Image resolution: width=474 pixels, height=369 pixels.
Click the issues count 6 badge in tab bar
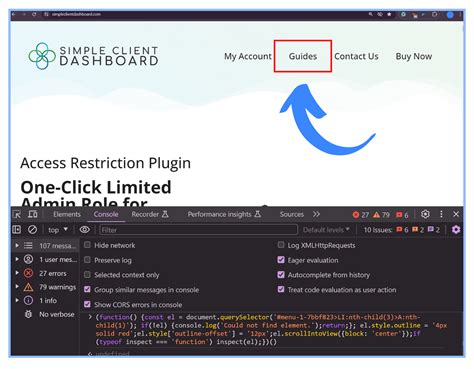[402, 215]
